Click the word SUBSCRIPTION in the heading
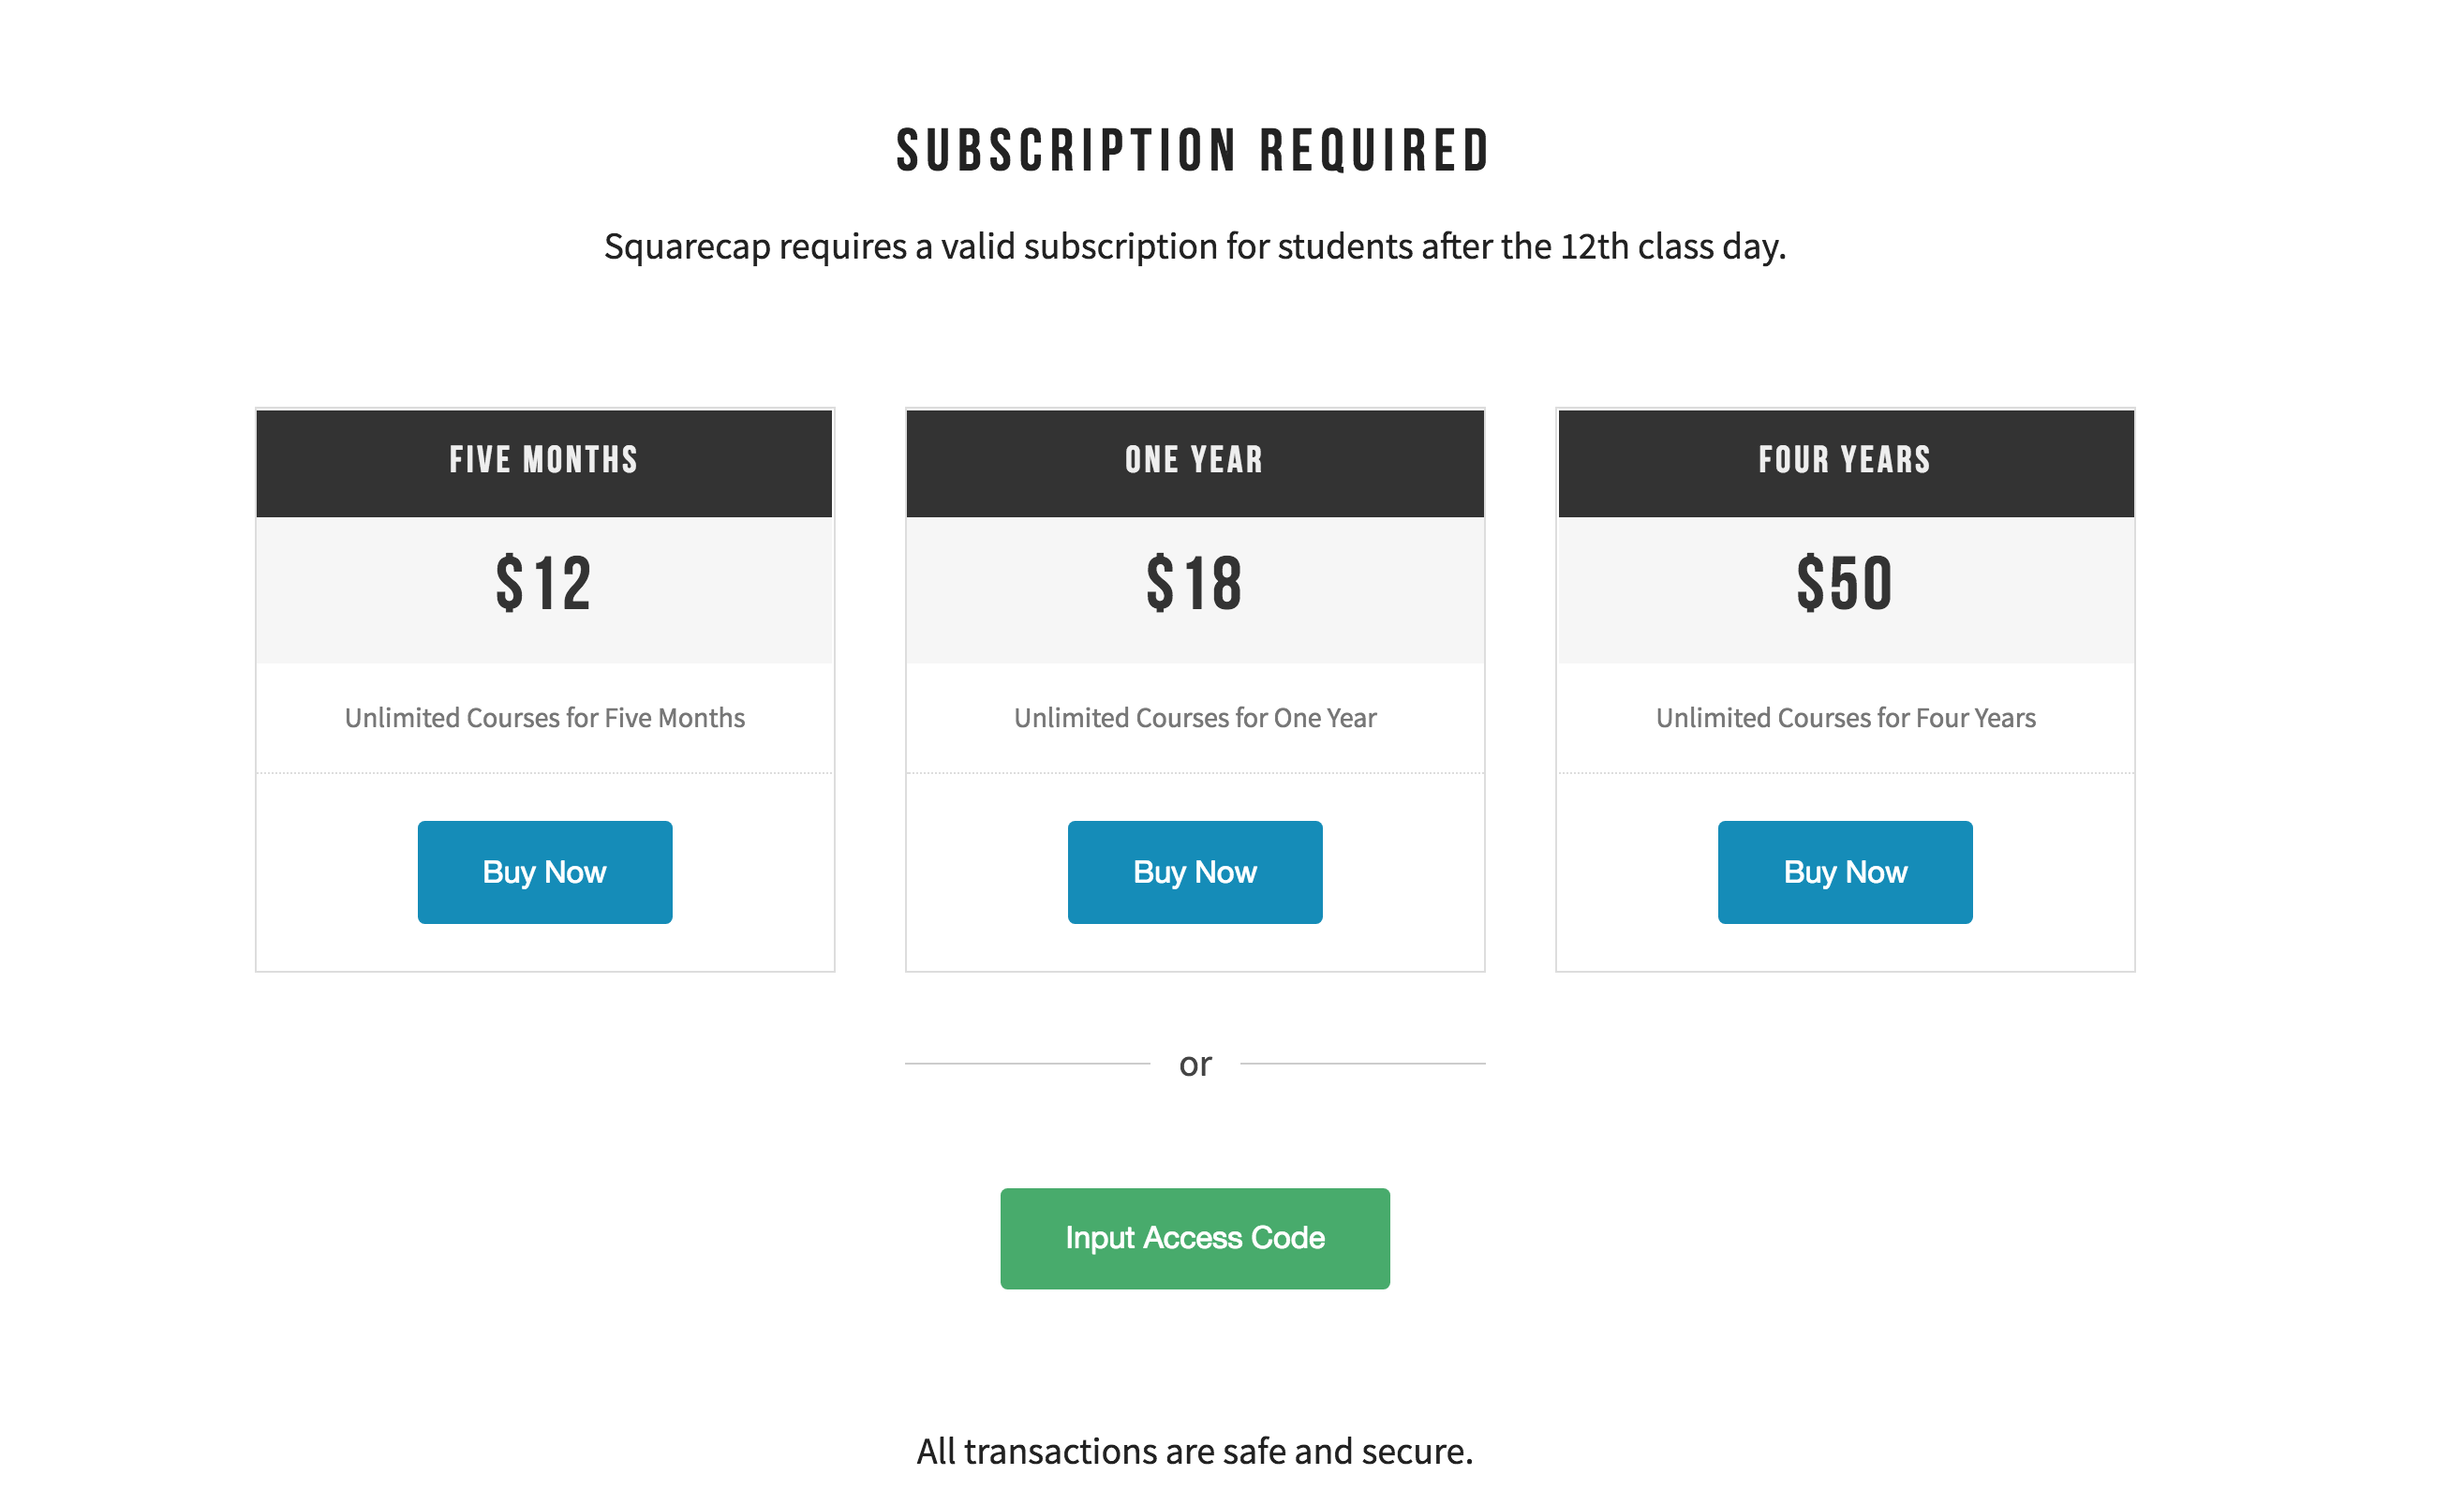 (x=1066, y=151)
